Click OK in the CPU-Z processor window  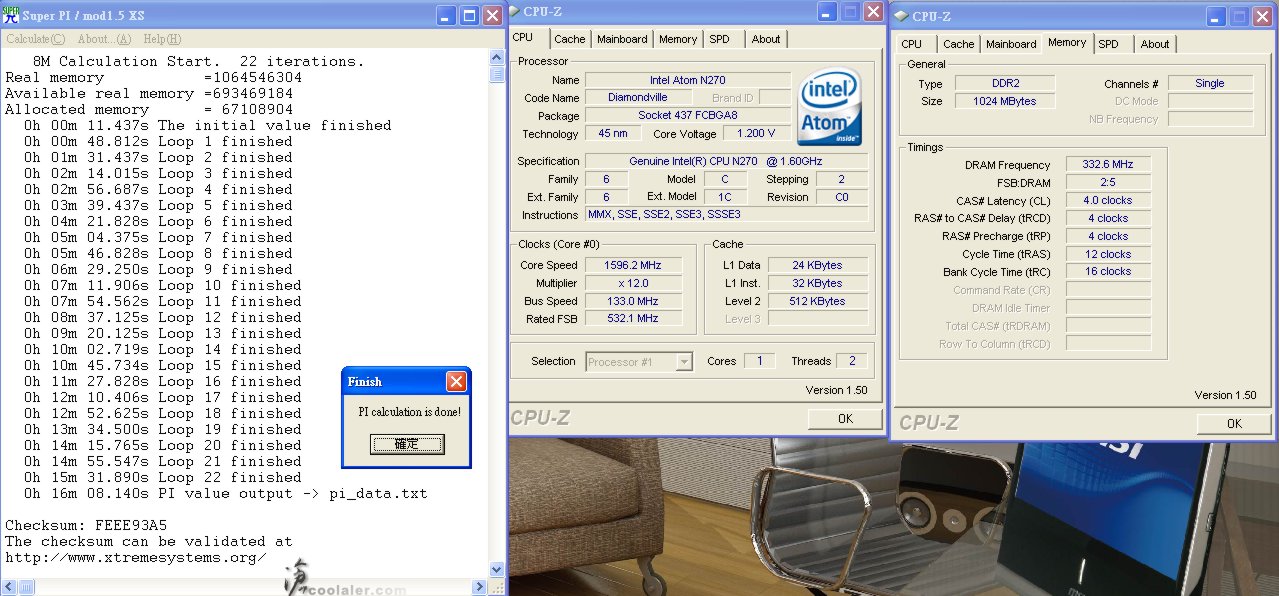coord(845,418)
